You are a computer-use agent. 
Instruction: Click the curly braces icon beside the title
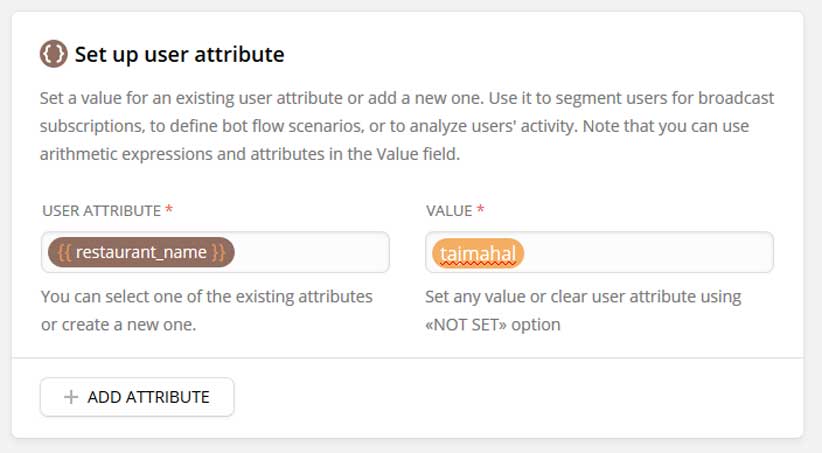tap(54, 54)
